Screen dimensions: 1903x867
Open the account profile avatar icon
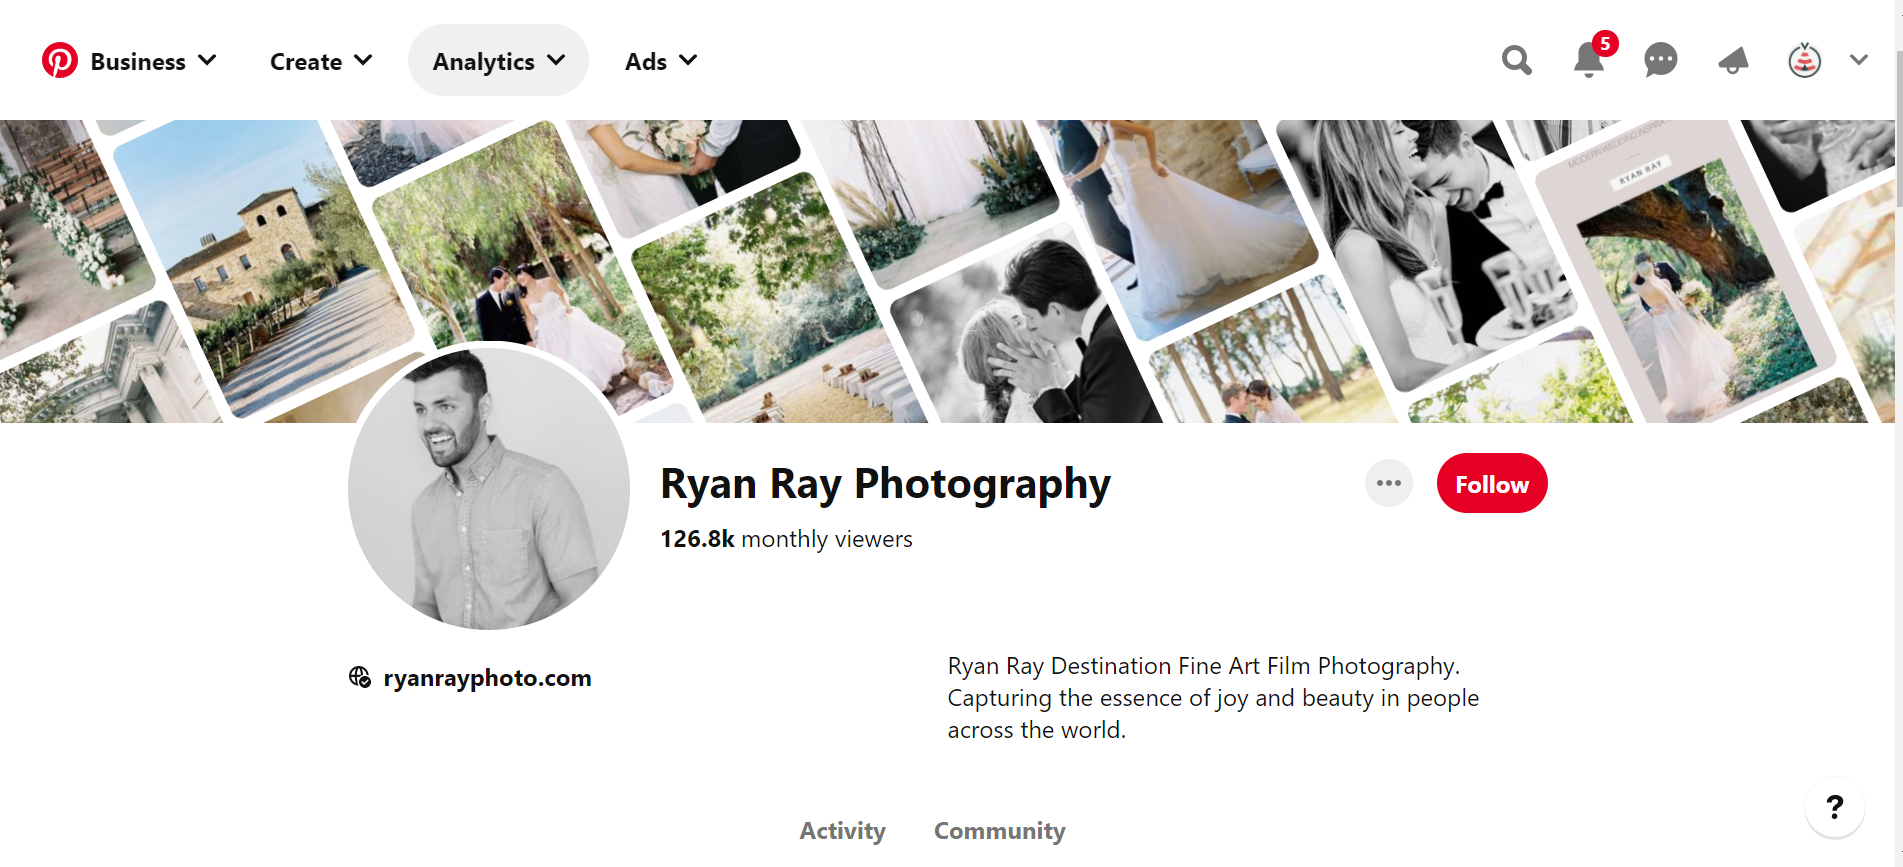click(x=1804, y=61)
